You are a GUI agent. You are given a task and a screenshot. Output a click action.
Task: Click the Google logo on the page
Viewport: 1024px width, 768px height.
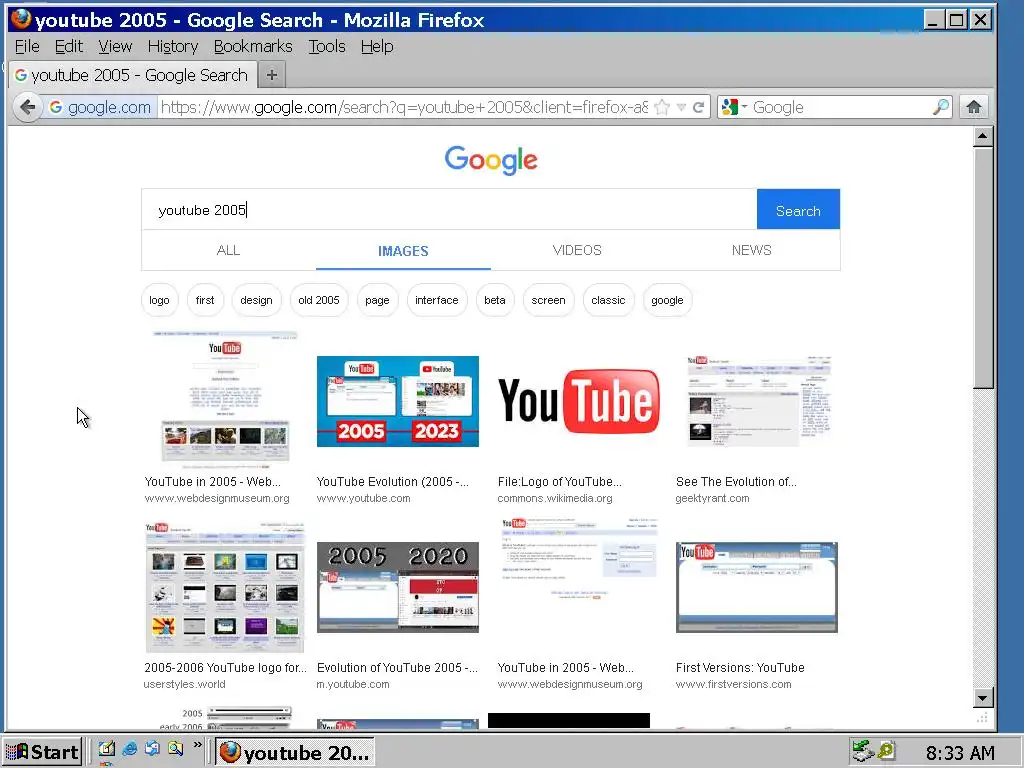point(491,159)
